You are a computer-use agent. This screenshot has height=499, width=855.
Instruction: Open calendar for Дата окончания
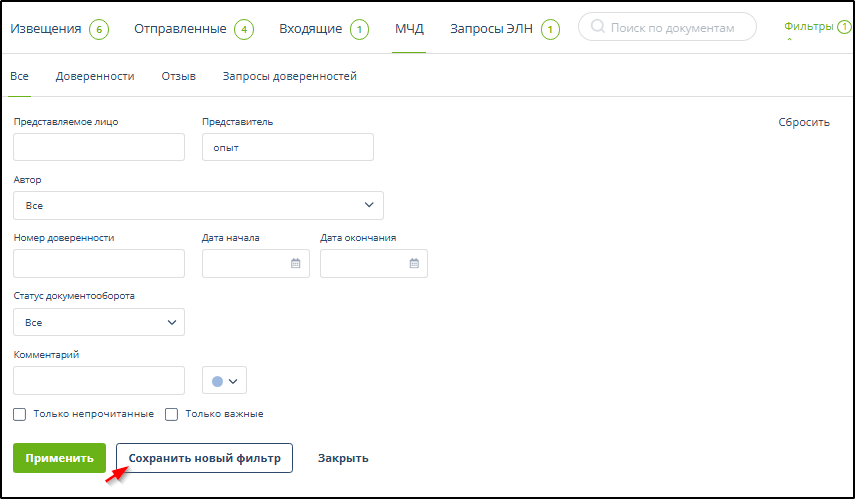pyautogui.click(x=414, y=264)
